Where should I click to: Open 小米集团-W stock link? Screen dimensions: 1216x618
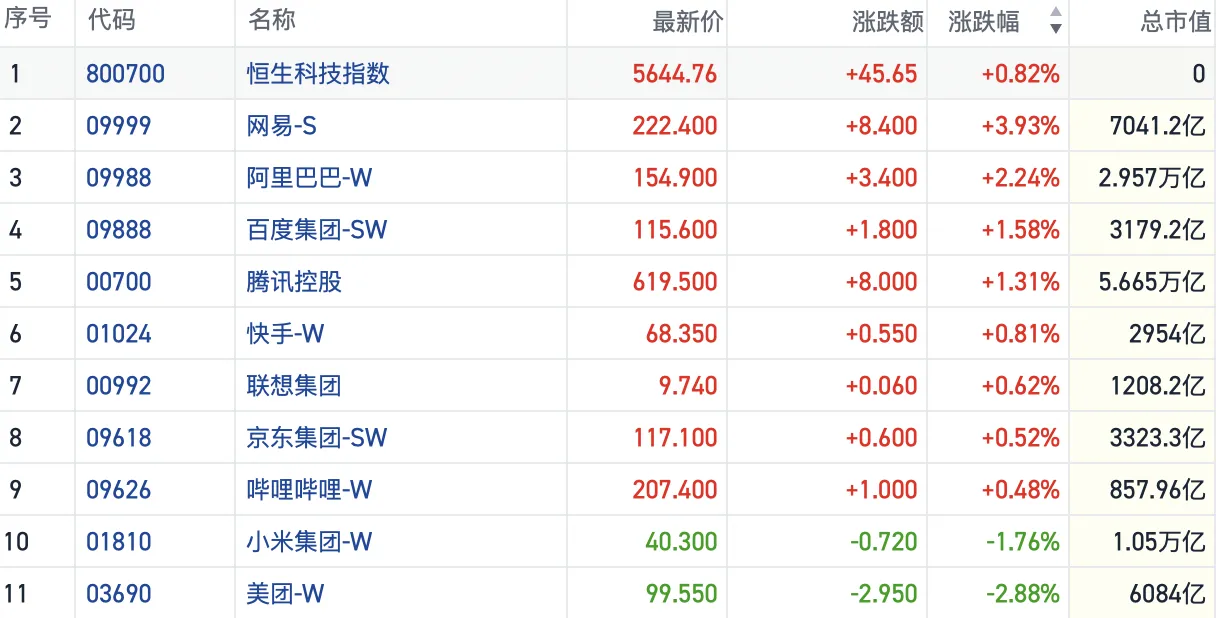pos(309,542)
